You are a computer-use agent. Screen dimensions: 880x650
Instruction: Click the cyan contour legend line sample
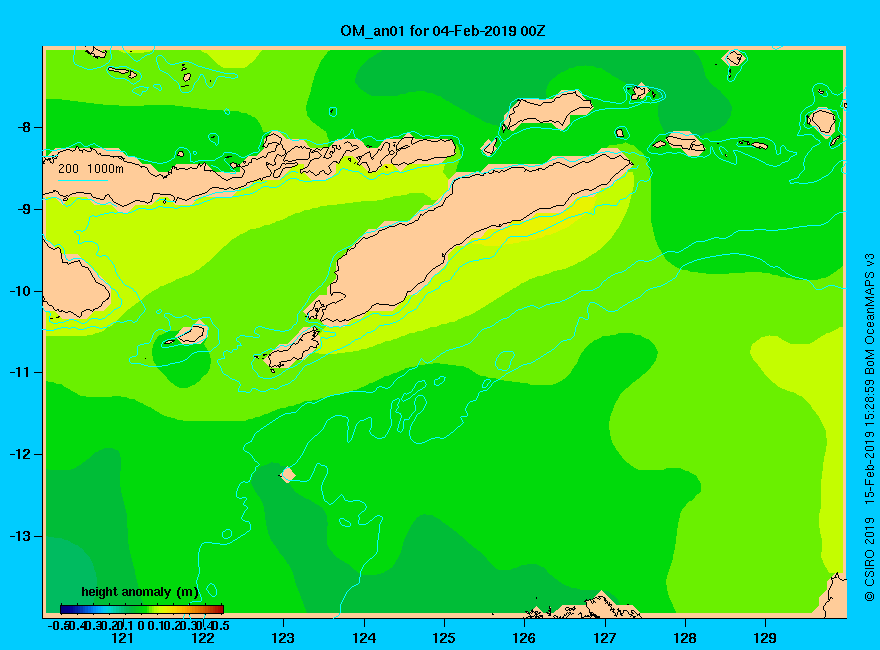click(x=82, y=180)
